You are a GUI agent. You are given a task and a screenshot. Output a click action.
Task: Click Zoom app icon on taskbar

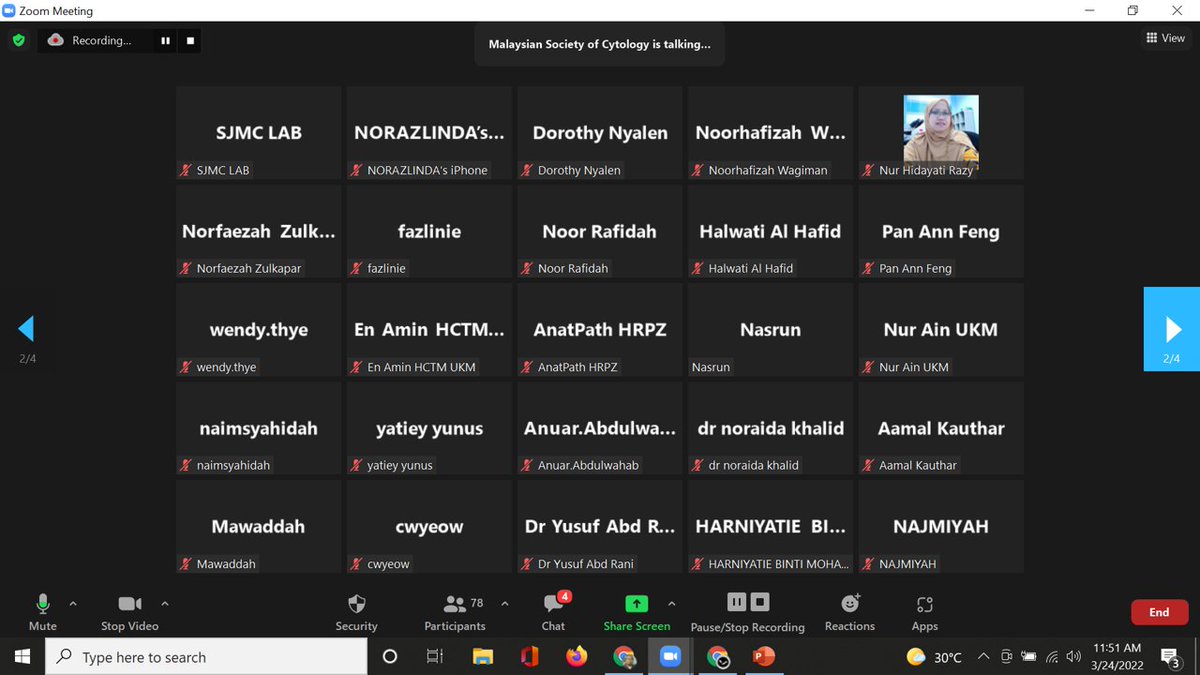tap(669, 657)
